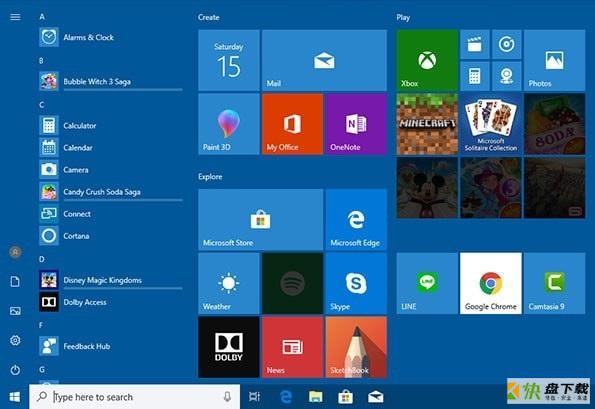Image resolution: width=595 pixels, height=409 pixels.
Task: Open Calculator in the app list
Action: point(110,125)
